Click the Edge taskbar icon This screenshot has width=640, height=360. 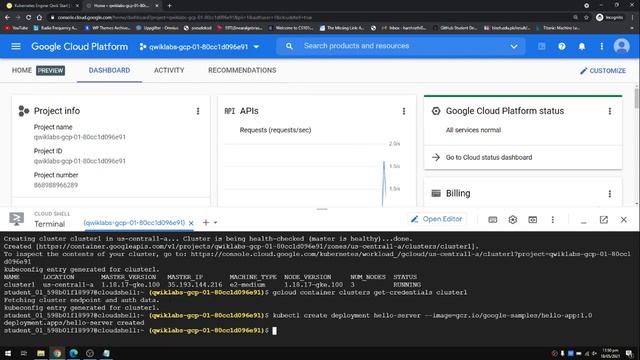tap(73, 353)
